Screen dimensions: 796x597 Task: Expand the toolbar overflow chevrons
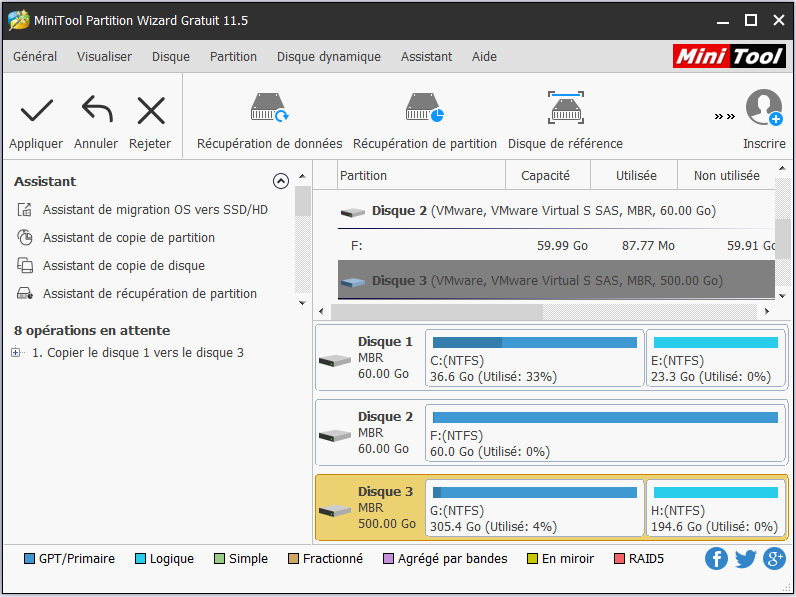click(725, 116)
